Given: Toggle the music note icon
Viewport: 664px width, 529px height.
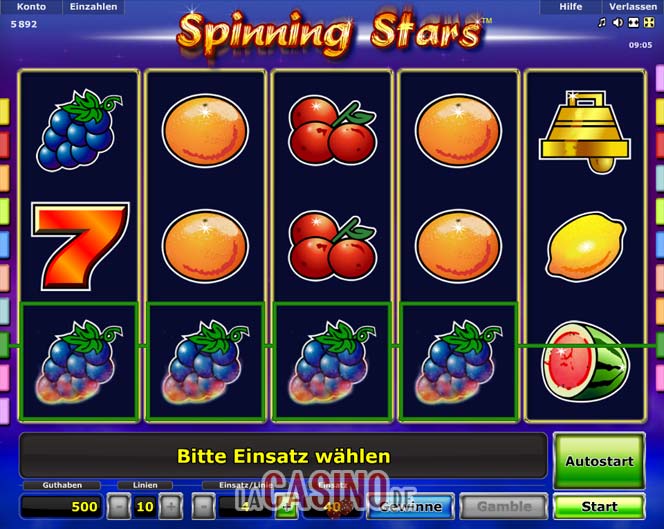Looking at the screenshot, I should 602,23.
